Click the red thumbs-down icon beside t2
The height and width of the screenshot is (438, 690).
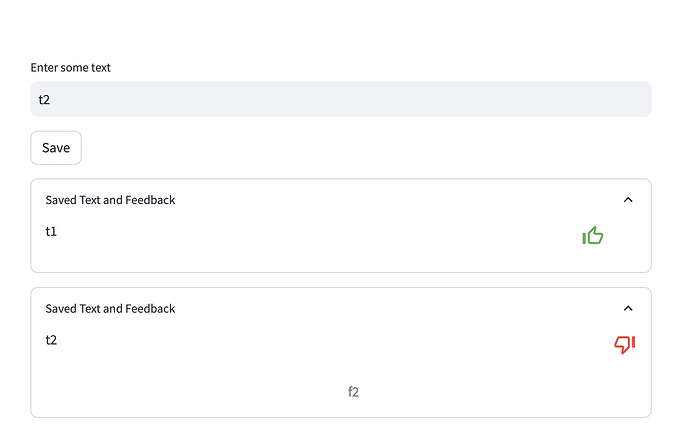tap(625, 345)
